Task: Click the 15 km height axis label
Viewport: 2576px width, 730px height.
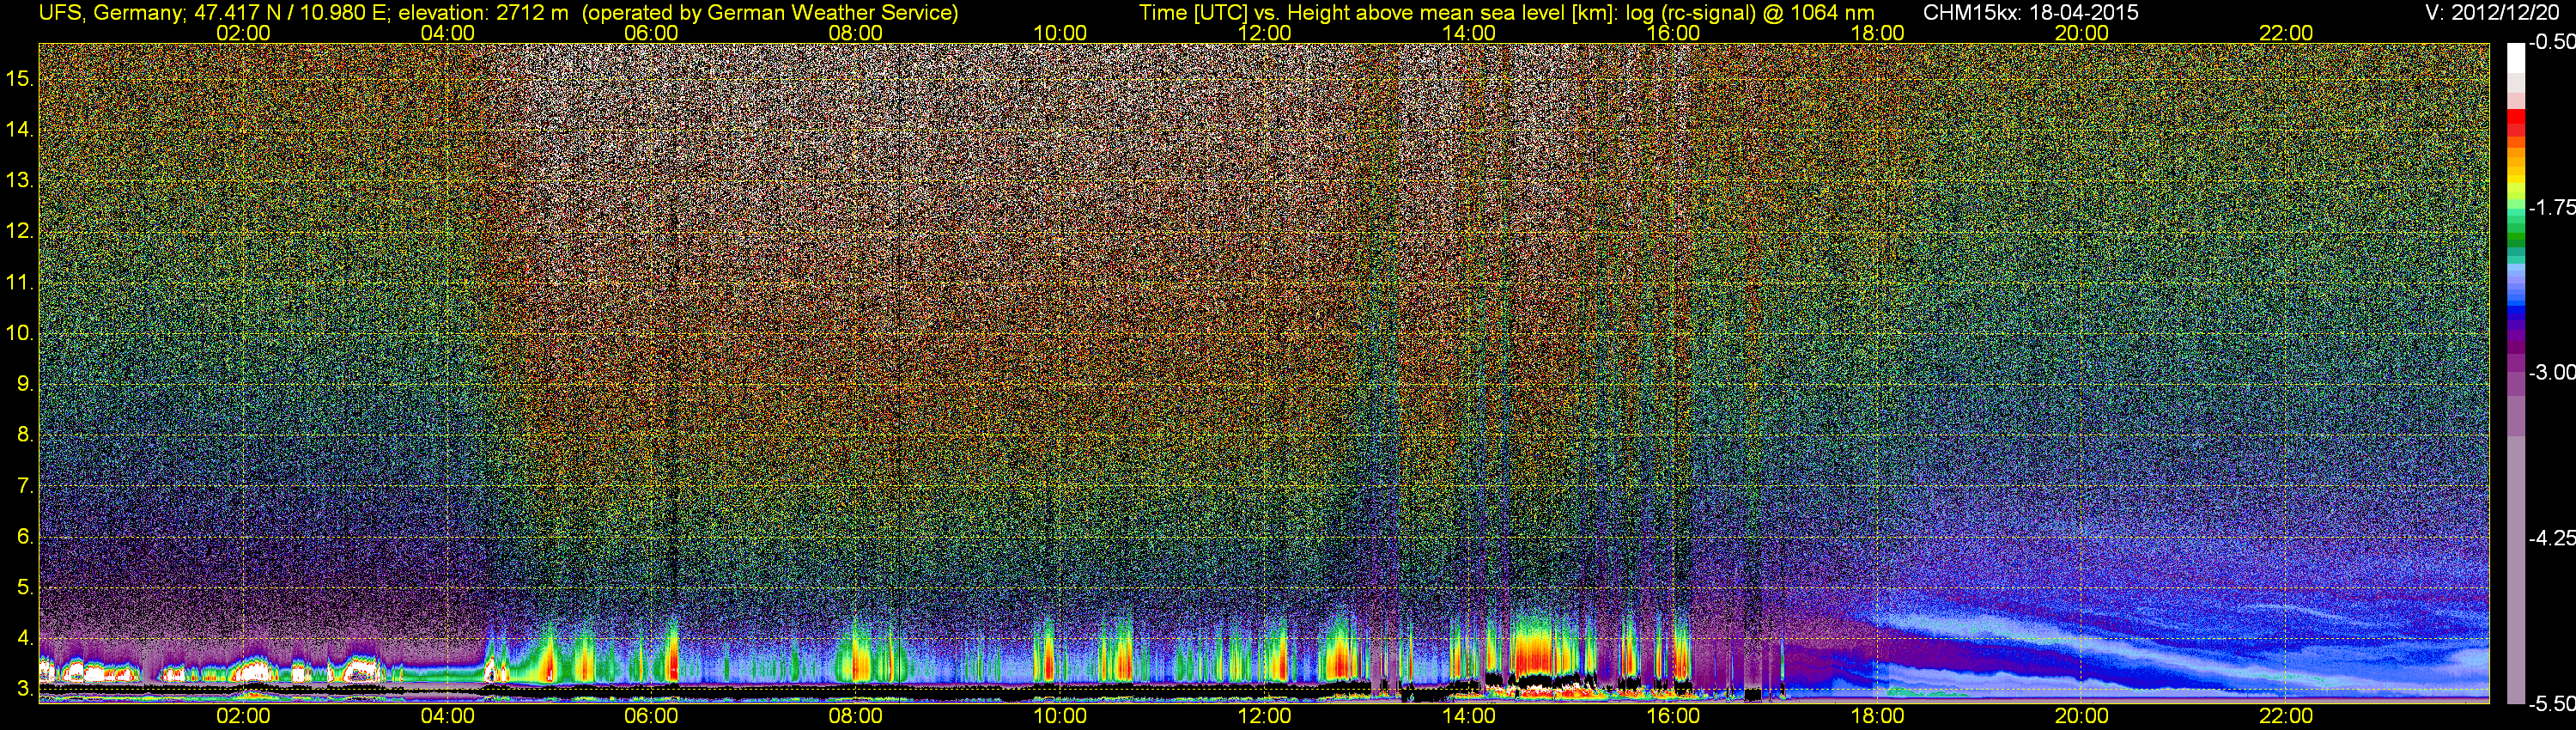Action: click(19, 78)
